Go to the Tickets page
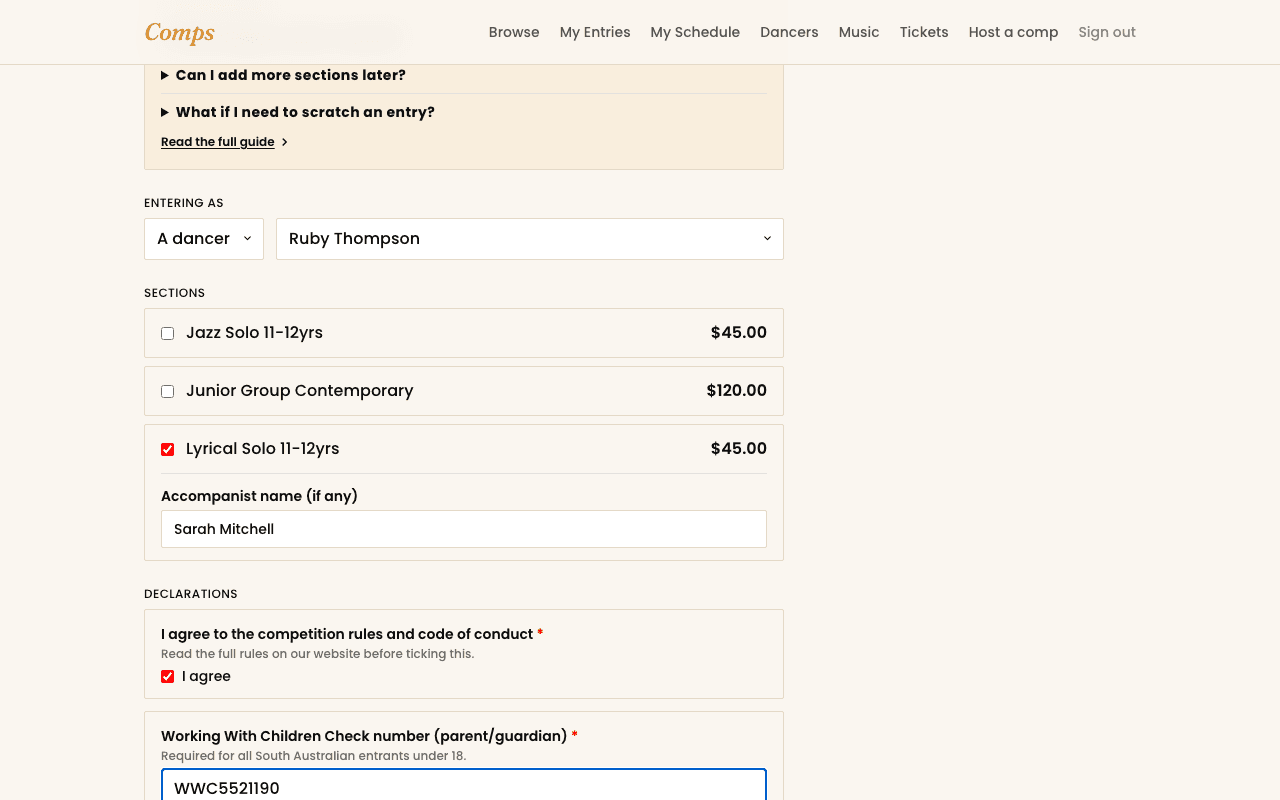Image resolution: width=1280 pixels, height=800 pixels. tap(924, 32)
